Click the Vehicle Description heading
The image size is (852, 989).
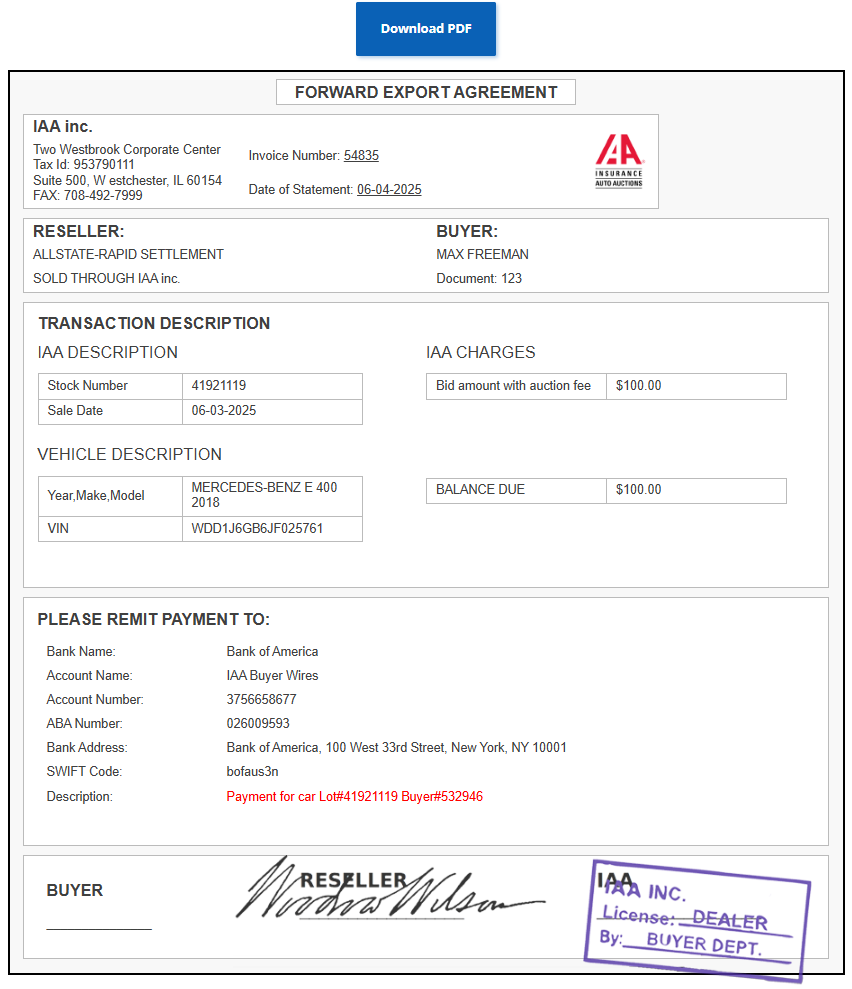coord(129,454)
